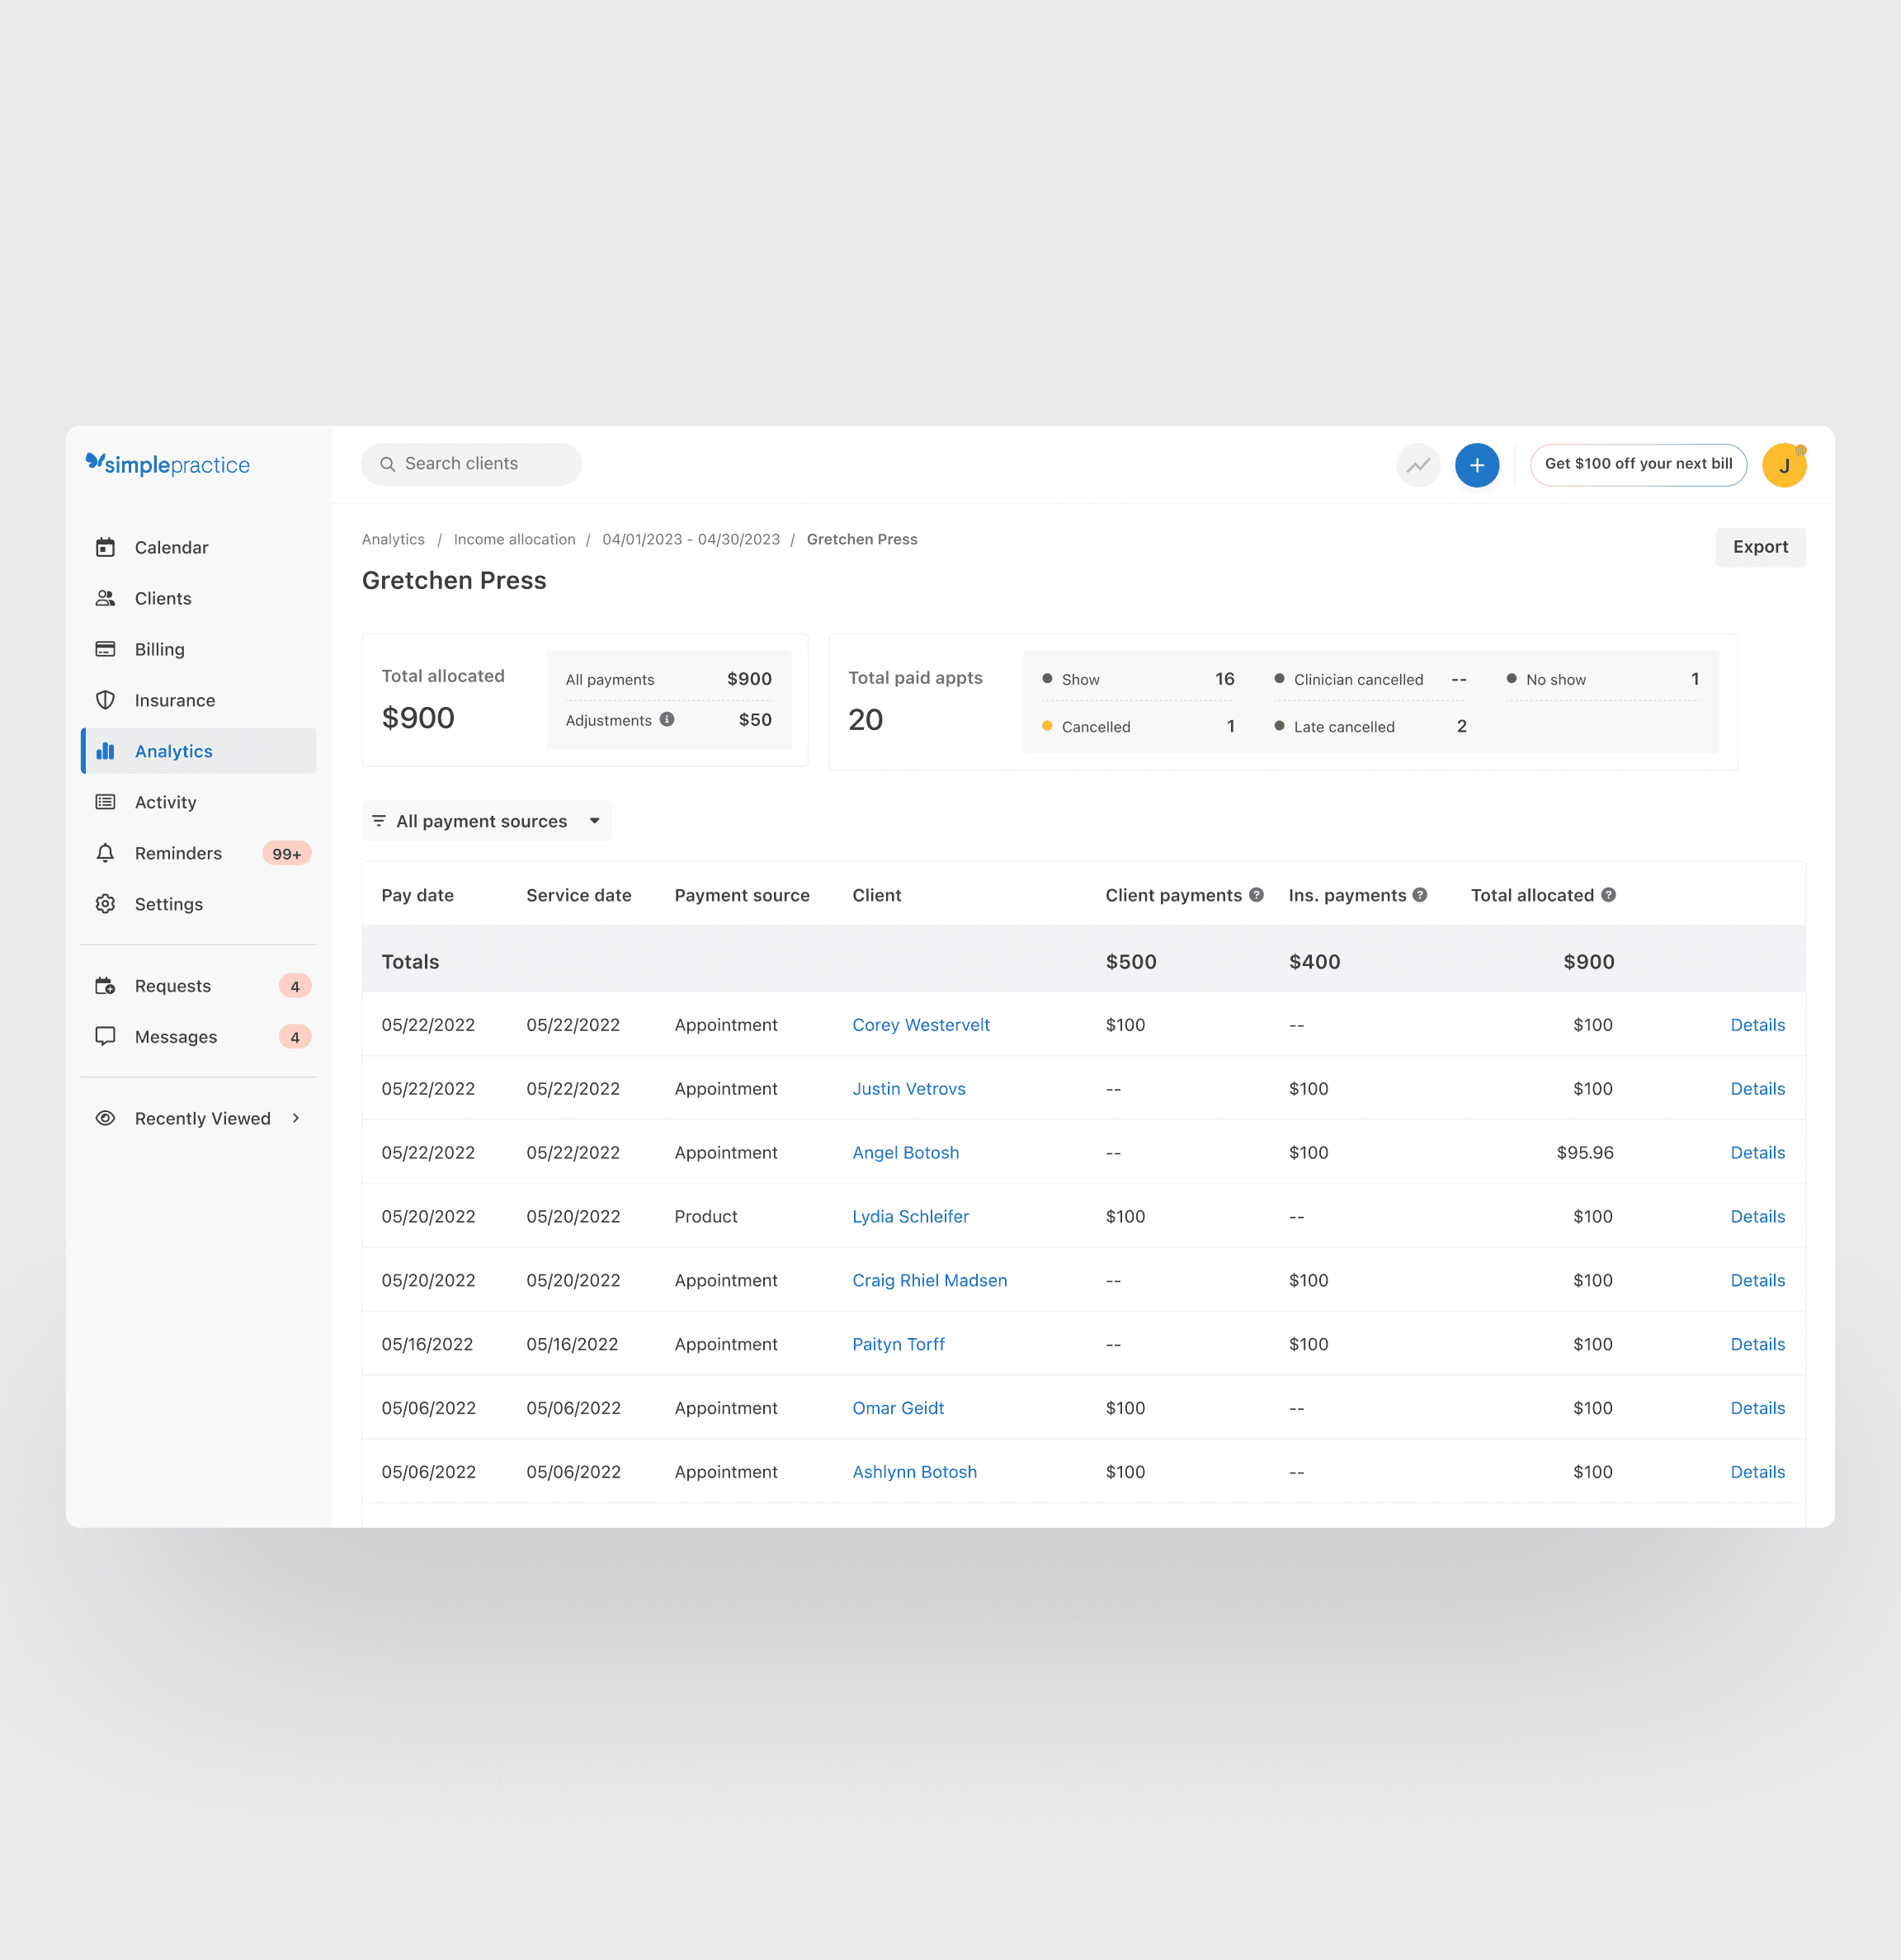1901x1960 pixels.
Task: Click Get $100 off your next bill
Action: click(x=1637, y=464)
